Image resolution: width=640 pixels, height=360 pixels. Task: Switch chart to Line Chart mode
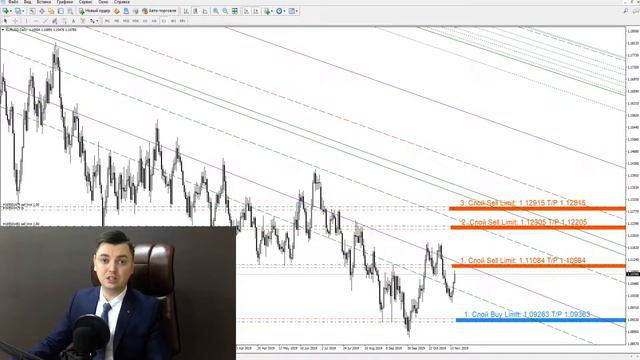pyautogui.click(x=205, y=11)
